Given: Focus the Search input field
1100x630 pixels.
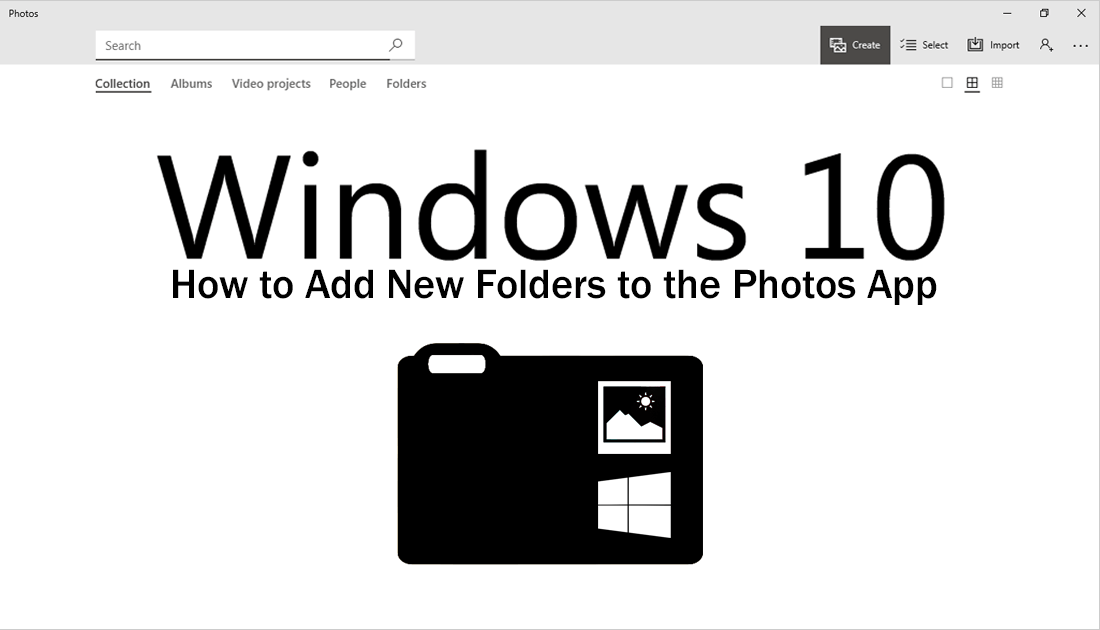Looking at the screenshot, I should 255,45.
